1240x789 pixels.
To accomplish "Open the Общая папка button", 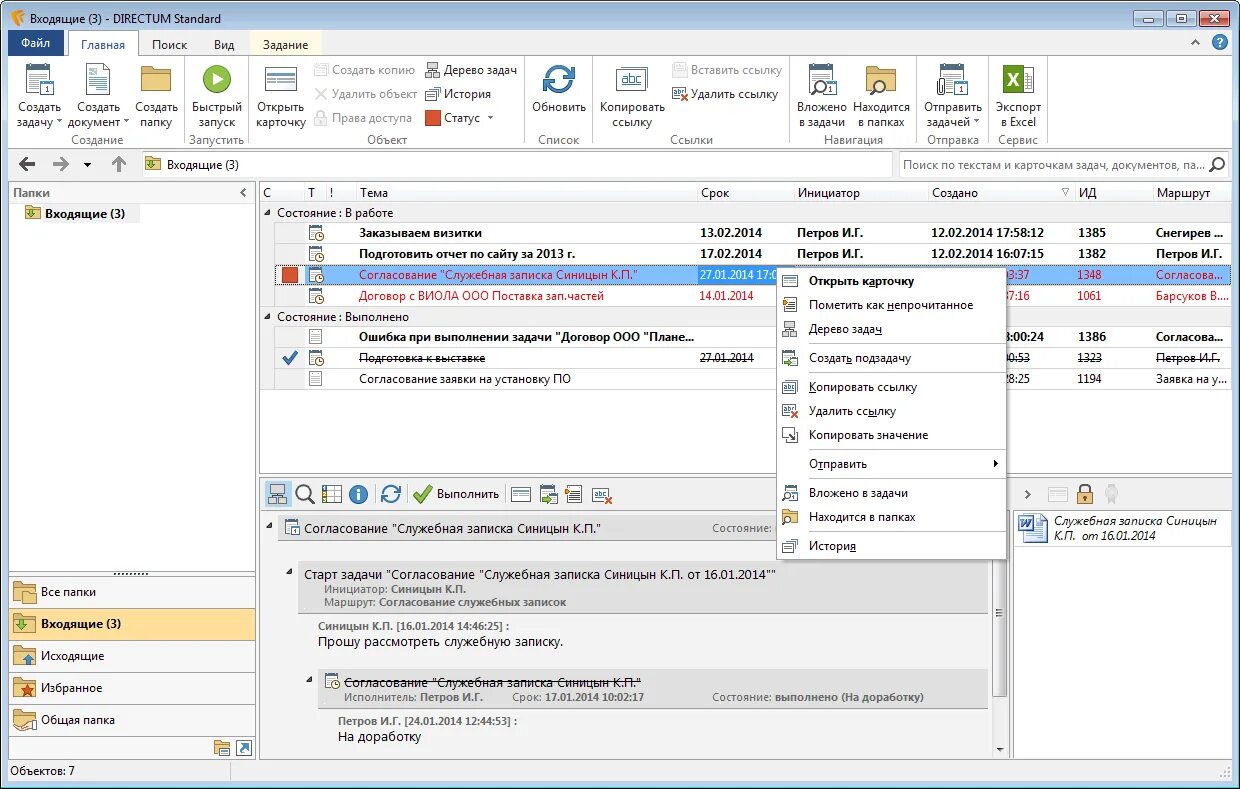I will coord(132,720).
